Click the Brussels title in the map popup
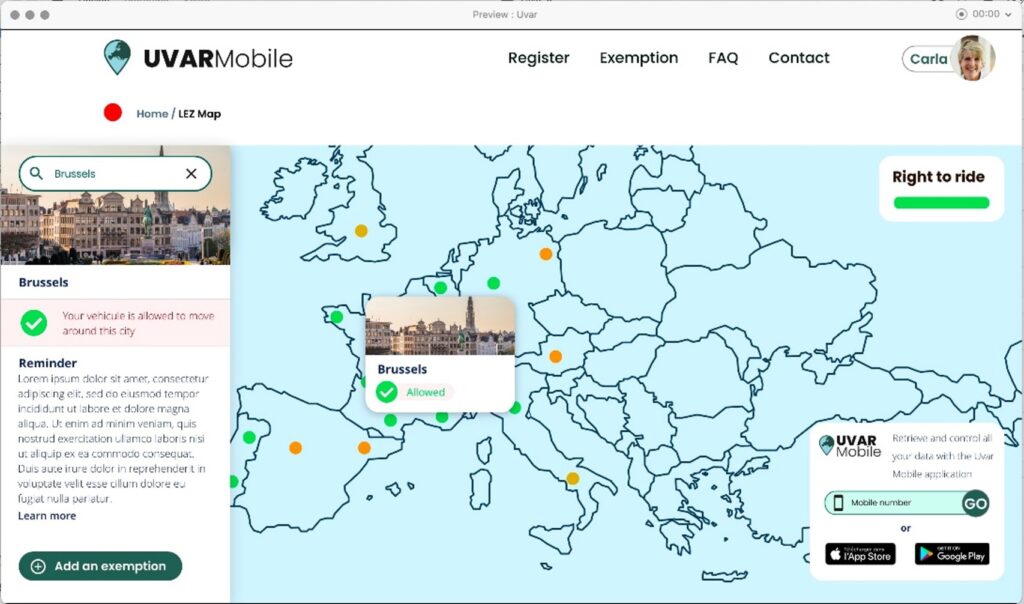 coord(402,369)
